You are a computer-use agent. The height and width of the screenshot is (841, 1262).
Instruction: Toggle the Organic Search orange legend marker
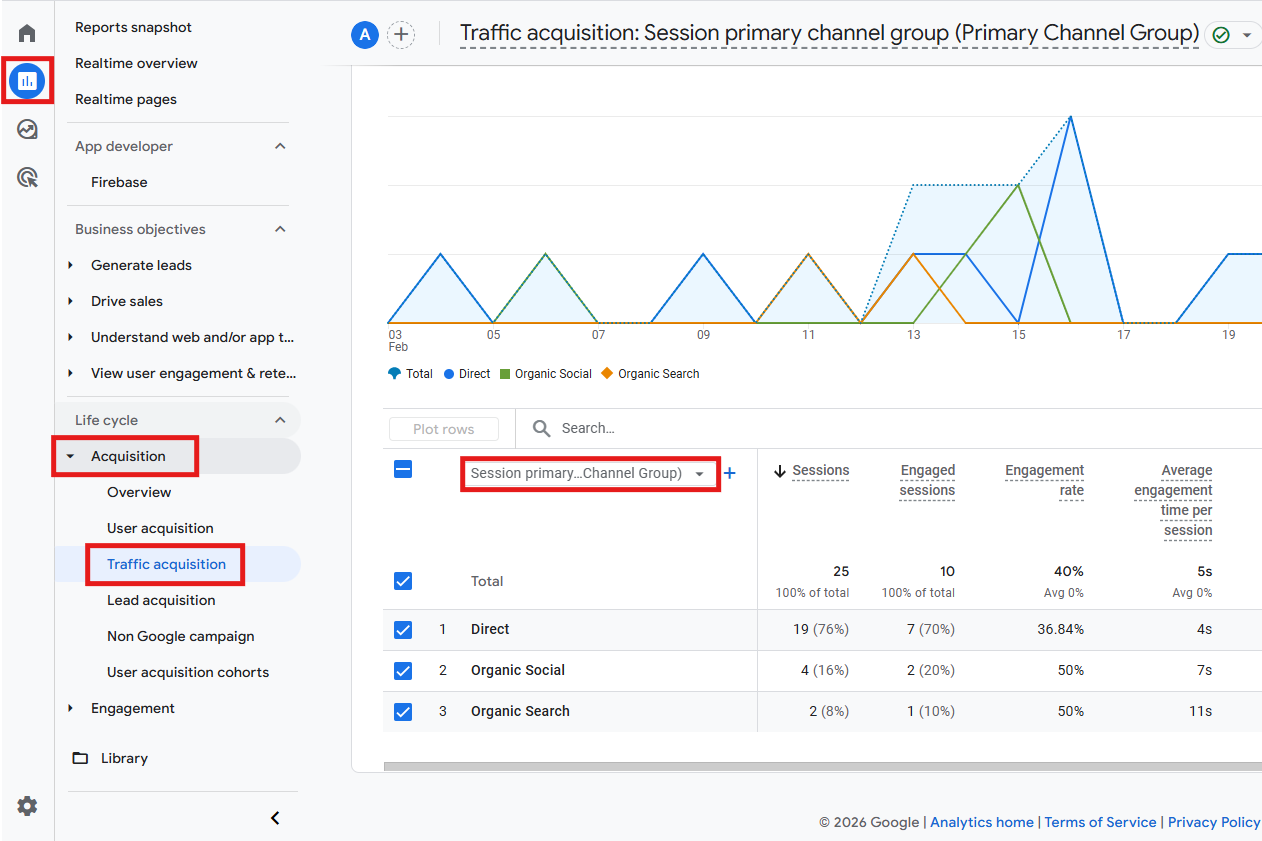coord(608,374)
